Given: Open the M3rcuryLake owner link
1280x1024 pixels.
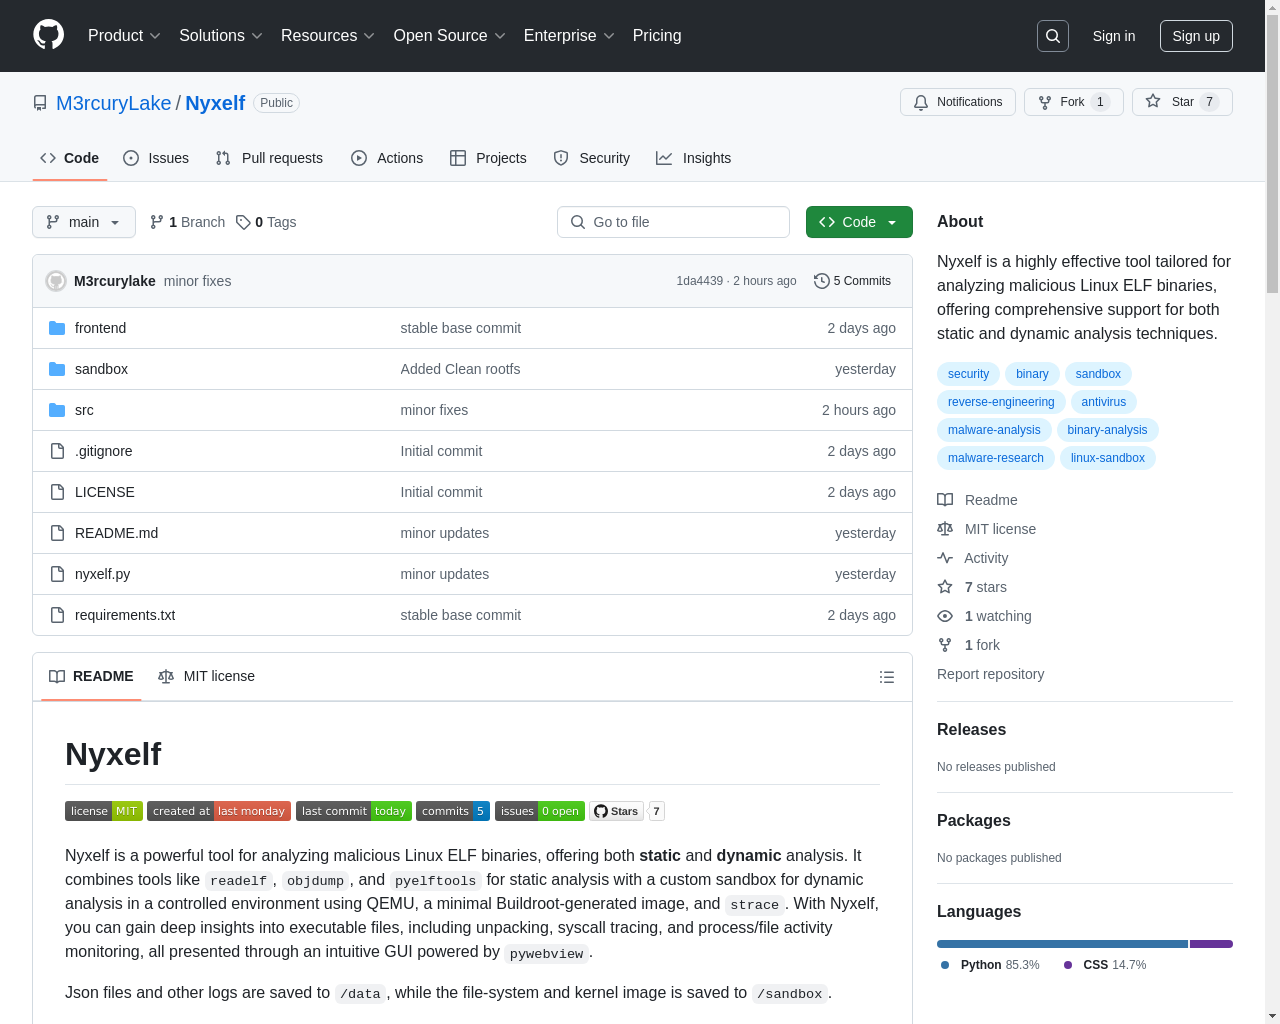Looking at the screenshot, I should click(x=114, y=103).
